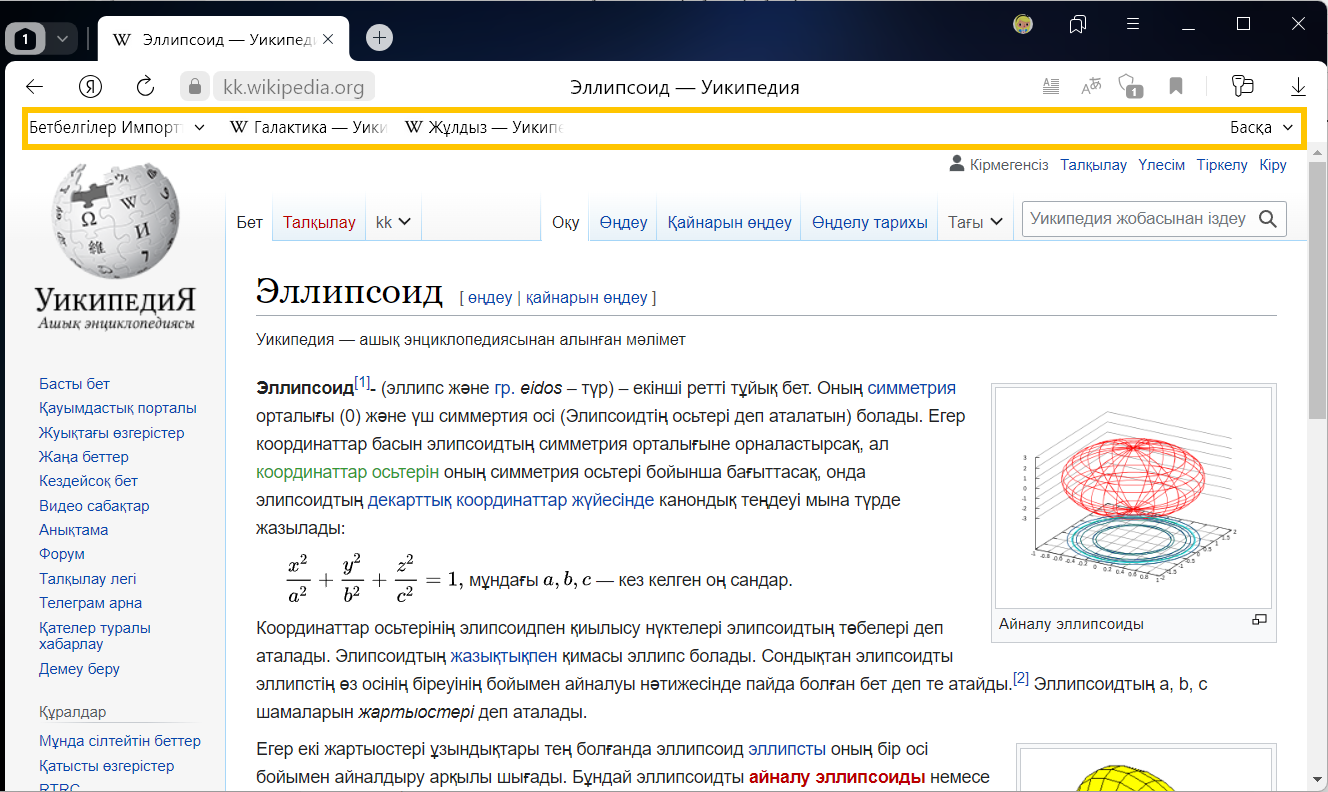The image size is (1328, 792).
Task: Click the page translate icon
Action: [1091, 86]
